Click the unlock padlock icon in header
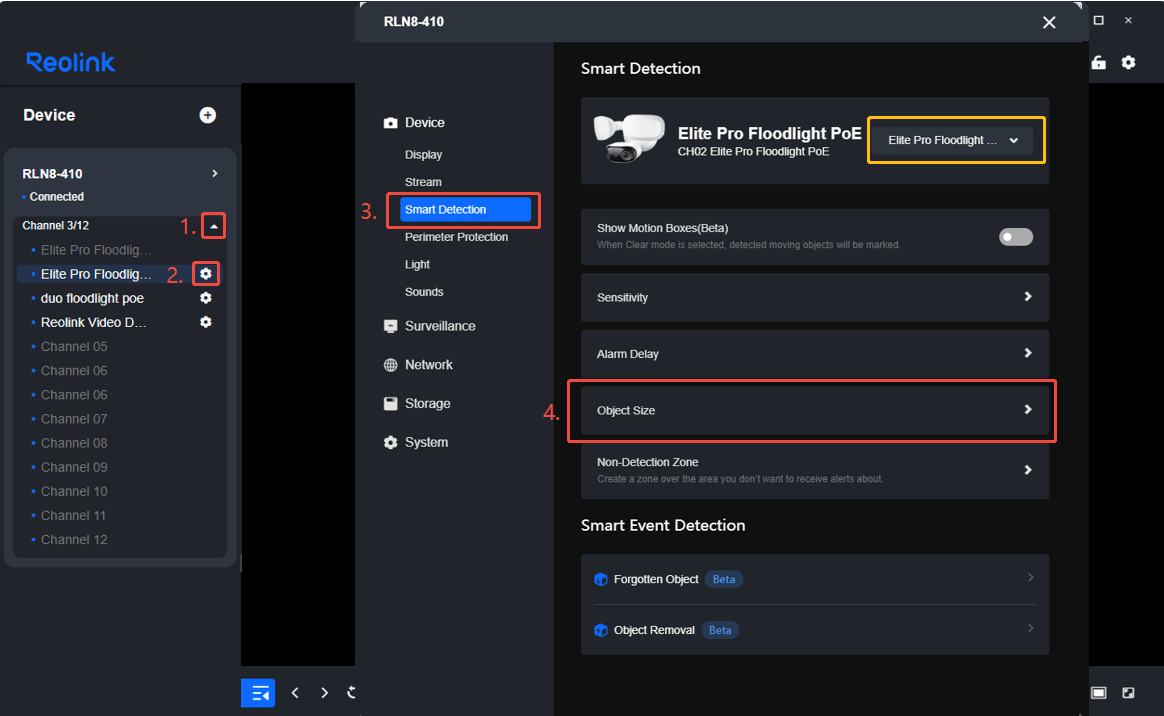 pos(1099,63)
